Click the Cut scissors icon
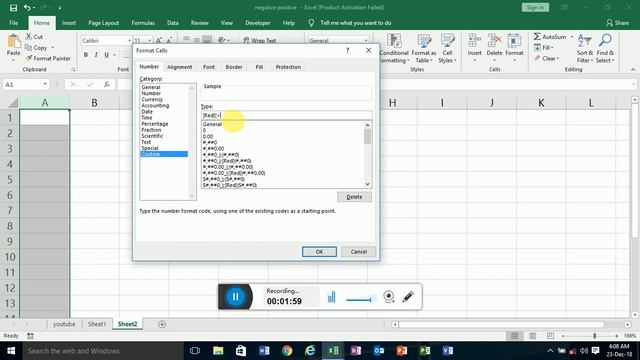The width and height of the screenshot is (640, 360). pos(29,37)
